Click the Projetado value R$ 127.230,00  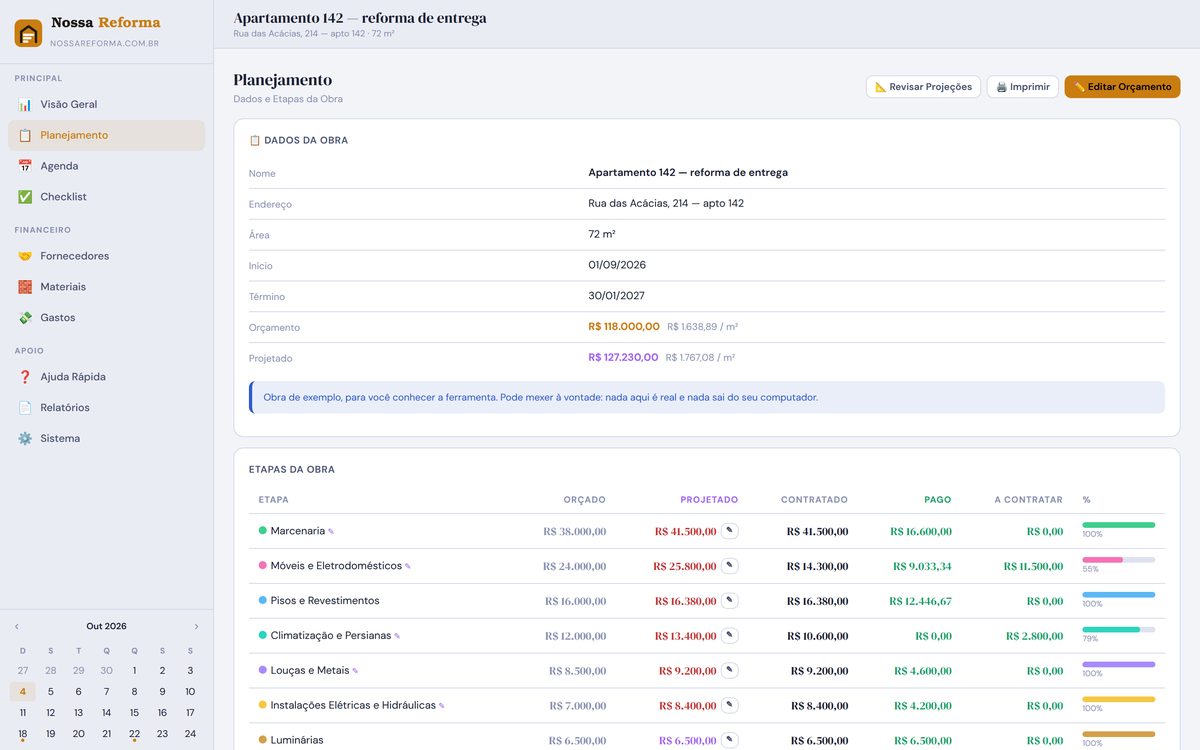[x=623, y=358]
